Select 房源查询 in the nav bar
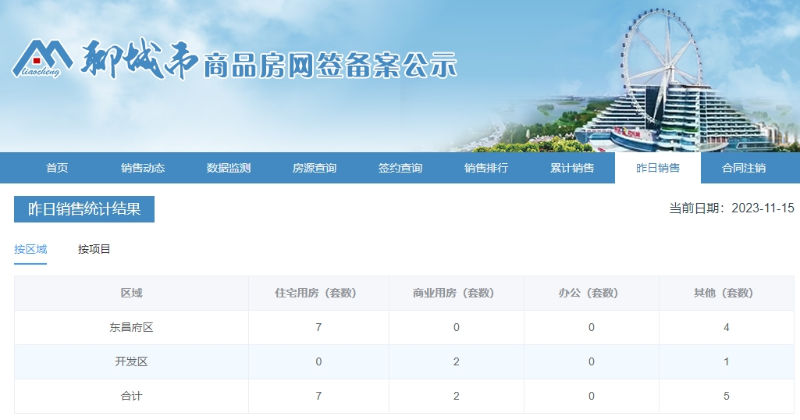Screen dimensions: 800x420 pyautogui.click(x=314, y=168)
